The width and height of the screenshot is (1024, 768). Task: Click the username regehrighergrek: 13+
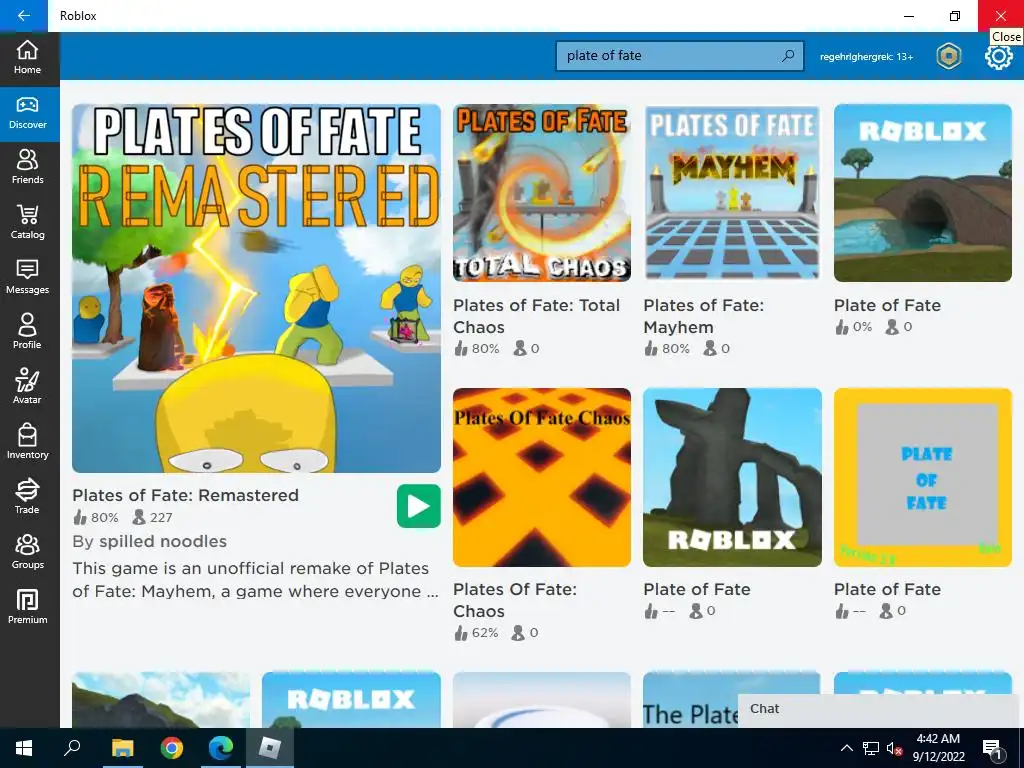point(866,57)
